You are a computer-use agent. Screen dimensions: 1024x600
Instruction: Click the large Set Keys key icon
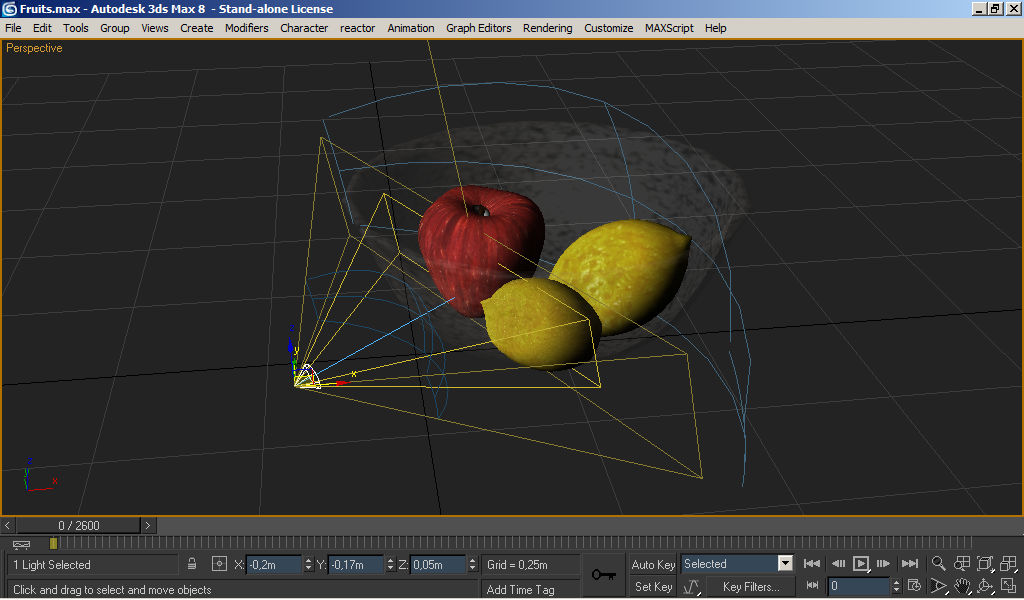pyautogui.click(x=603, y=575)
